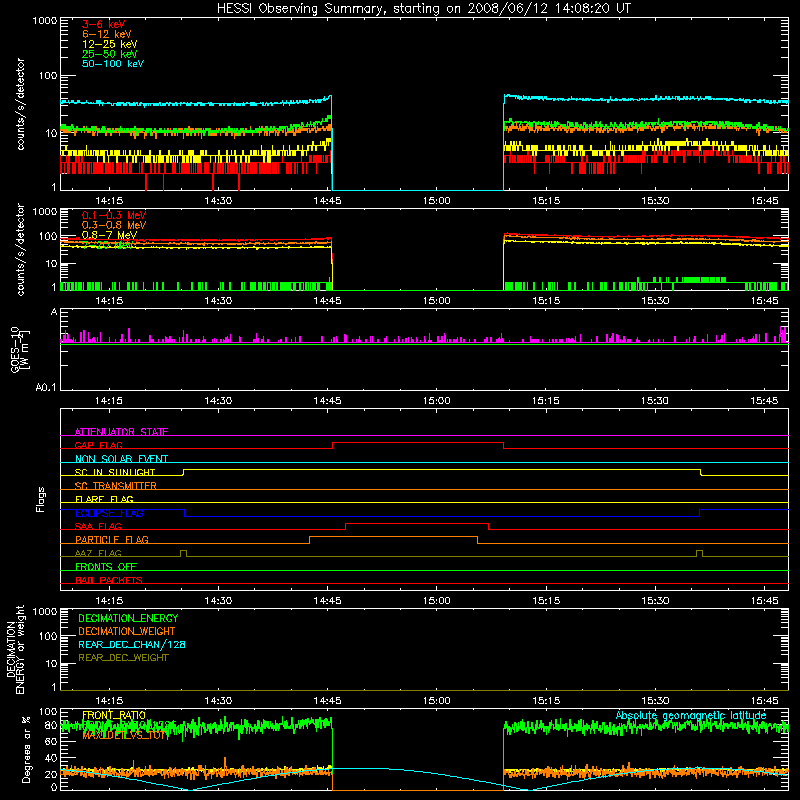
Task: Select the cyan 50-100 keV legend label
Action: [x=113, y=64]
